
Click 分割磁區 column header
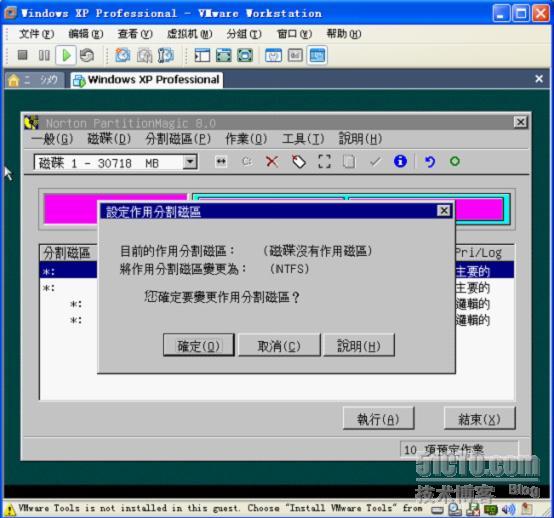(67, 253)
